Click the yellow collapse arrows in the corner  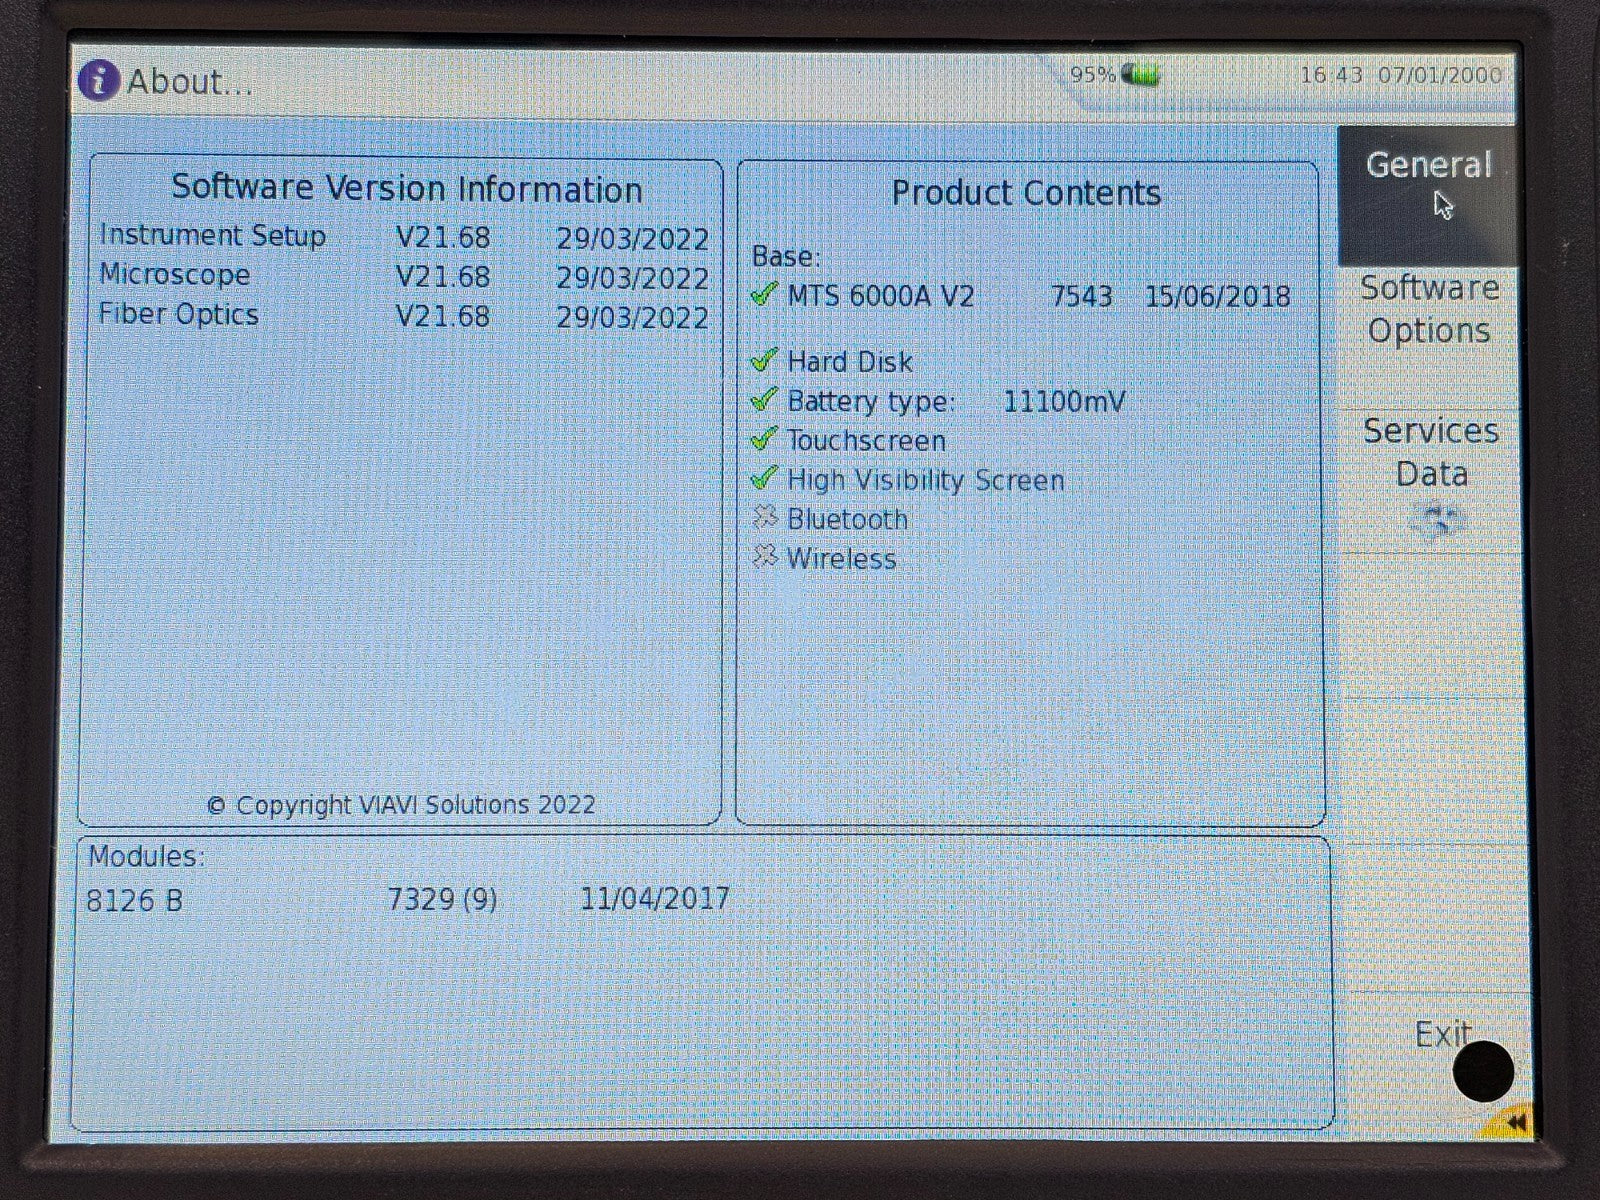pyautogui.click(x=1513, y=1122)
